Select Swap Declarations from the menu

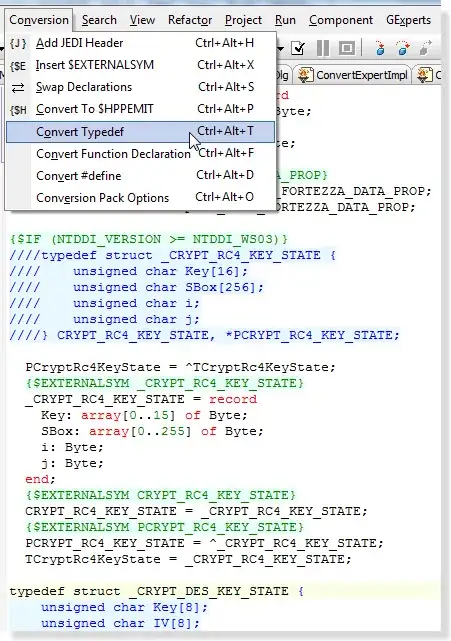(x=141, y=87)
